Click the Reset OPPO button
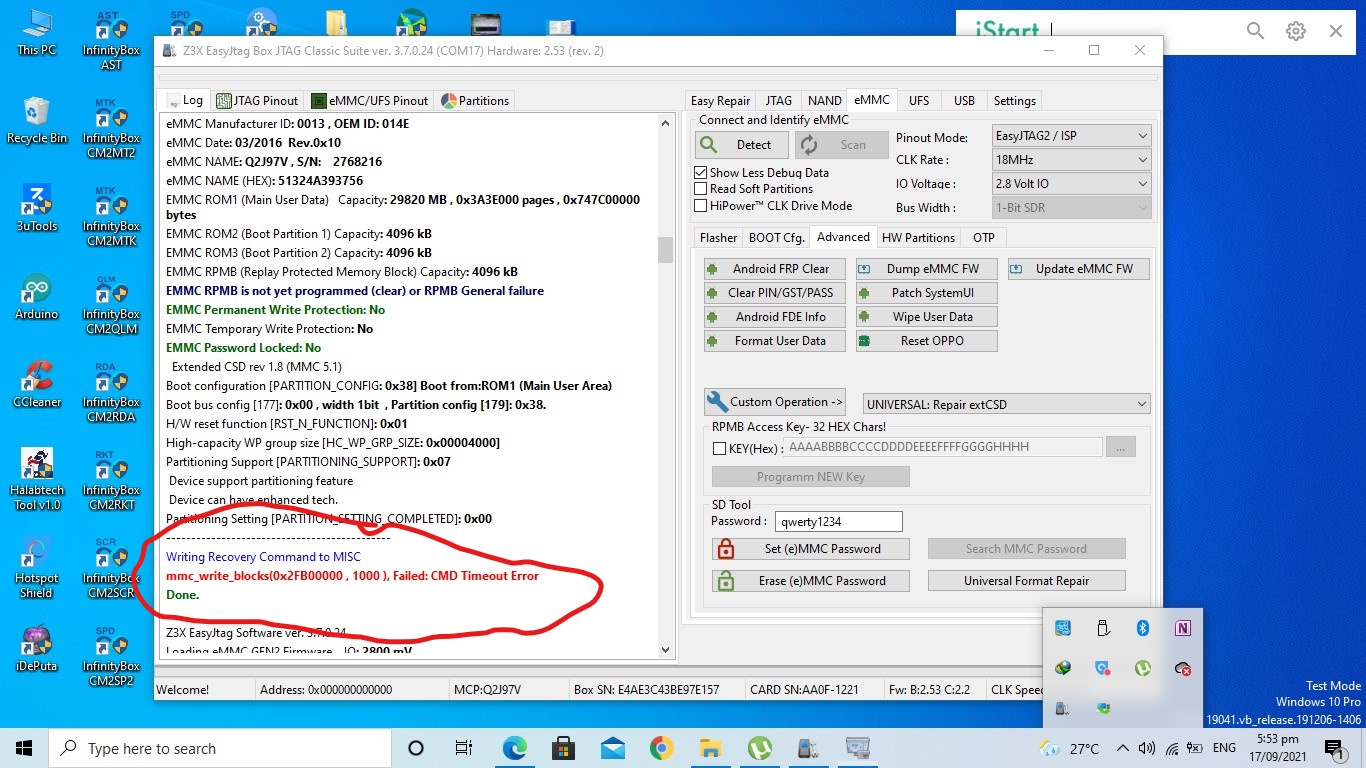 tap(927, 341)
